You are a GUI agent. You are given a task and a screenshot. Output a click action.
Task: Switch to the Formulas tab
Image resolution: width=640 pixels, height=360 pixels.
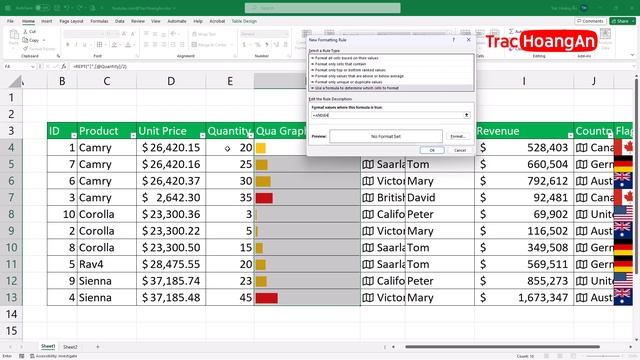pyautogui.click(x=99, y=21)
